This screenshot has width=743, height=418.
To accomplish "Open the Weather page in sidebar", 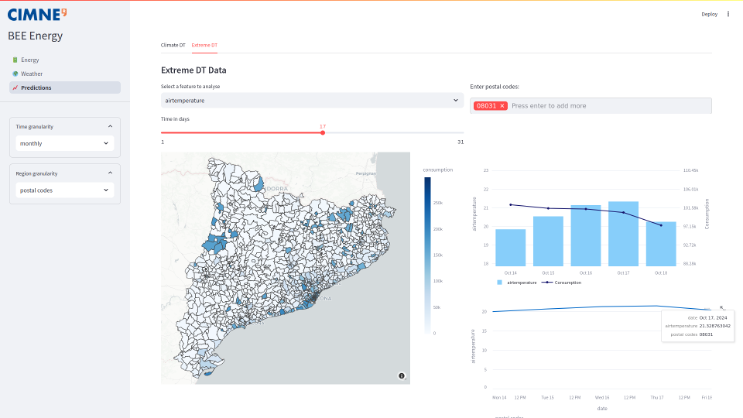I will point(31,73).
